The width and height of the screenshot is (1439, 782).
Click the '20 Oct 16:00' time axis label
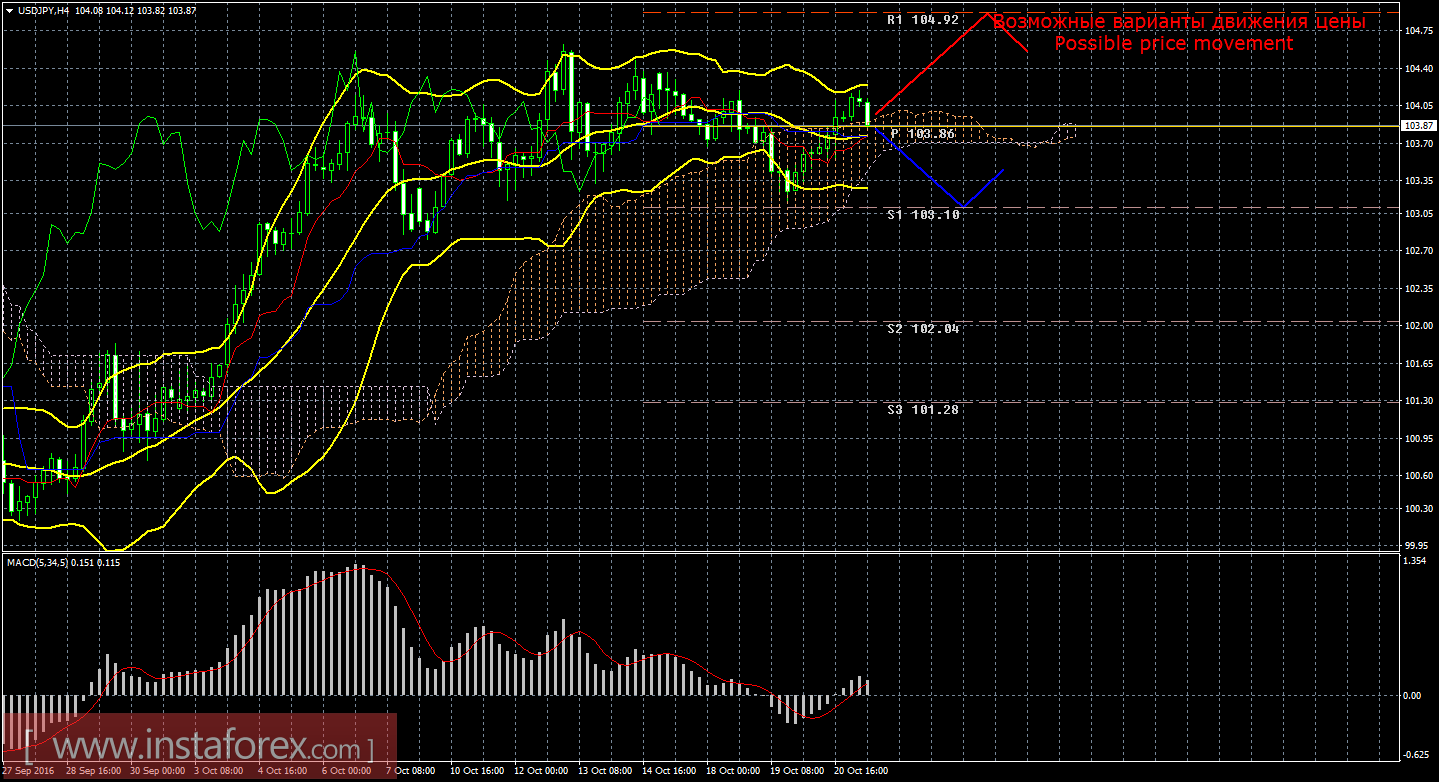coord(861,771)
